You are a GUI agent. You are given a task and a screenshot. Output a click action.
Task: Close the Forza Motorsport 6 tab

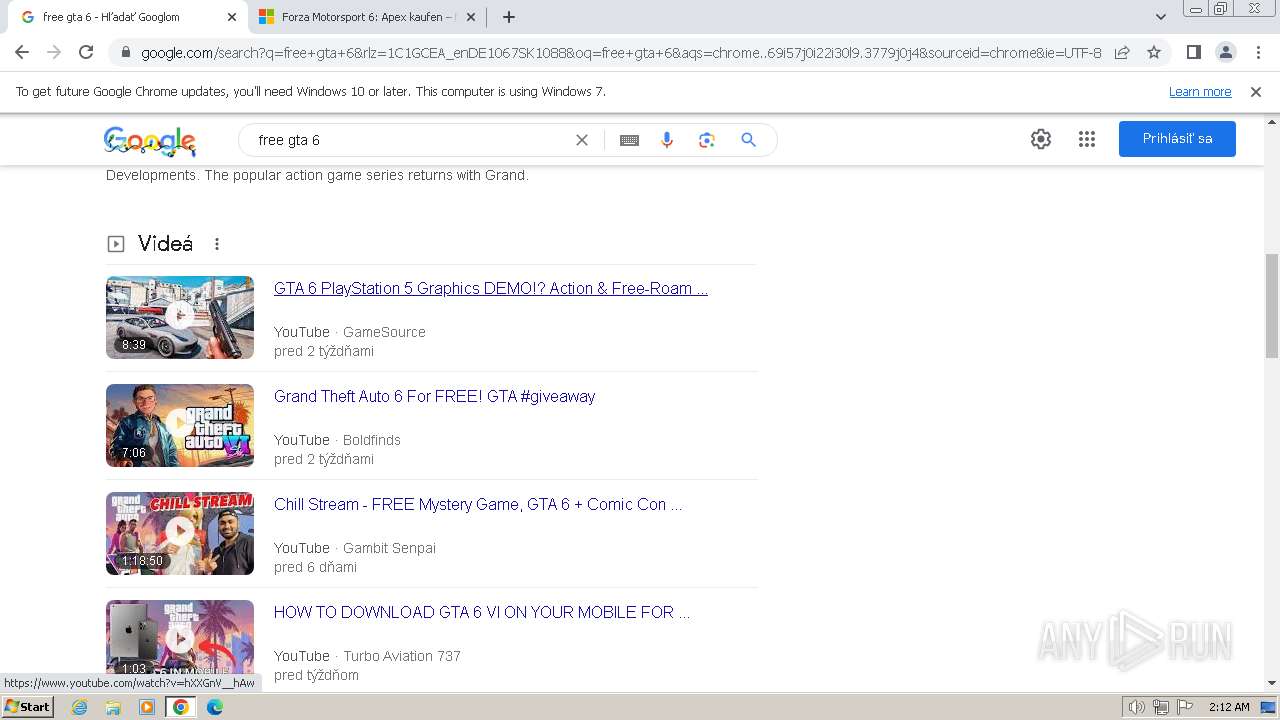click(x=471, y=17)
